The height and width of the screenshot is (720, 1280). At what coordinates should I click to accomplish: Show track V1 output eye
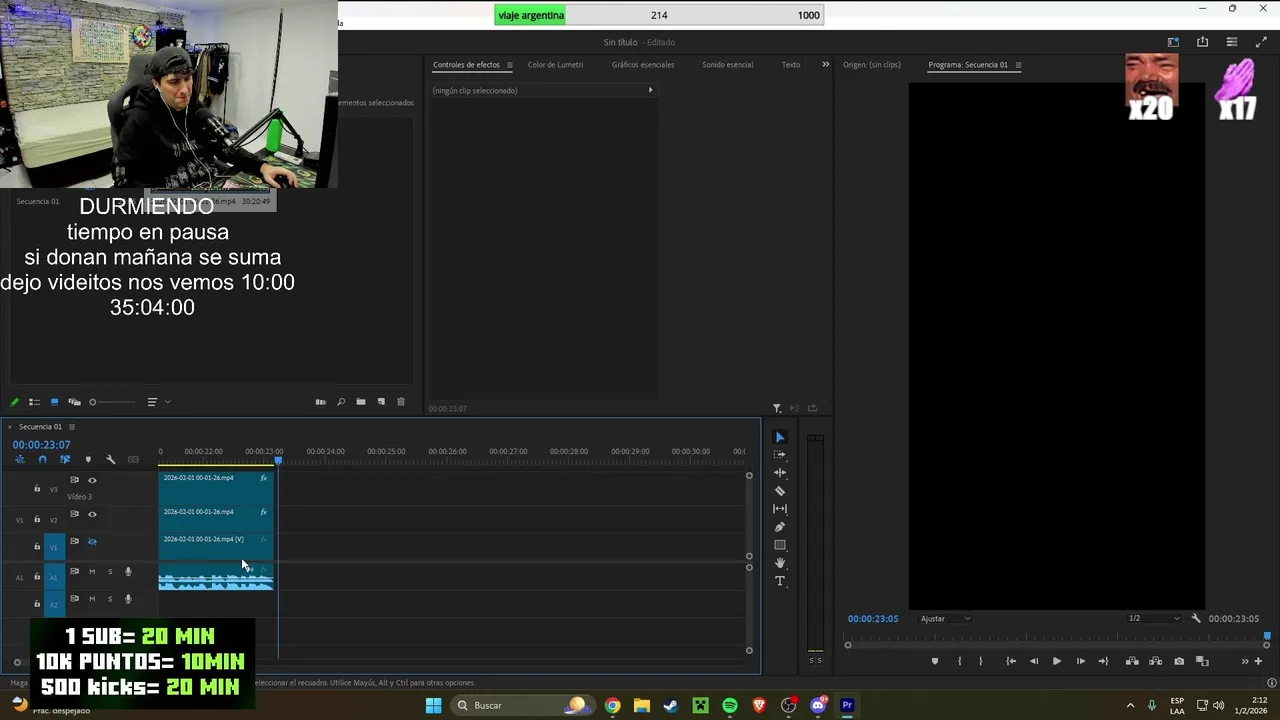pyautogui.click(x=92, y=541)
